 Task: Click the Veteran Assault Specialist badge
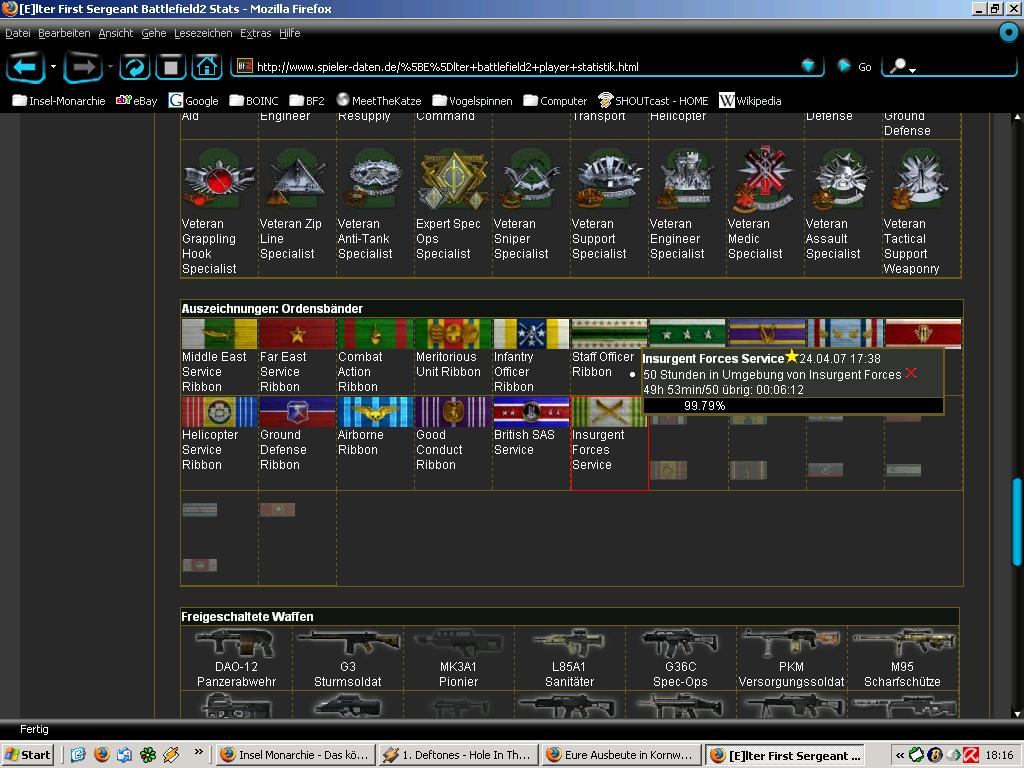843,178
